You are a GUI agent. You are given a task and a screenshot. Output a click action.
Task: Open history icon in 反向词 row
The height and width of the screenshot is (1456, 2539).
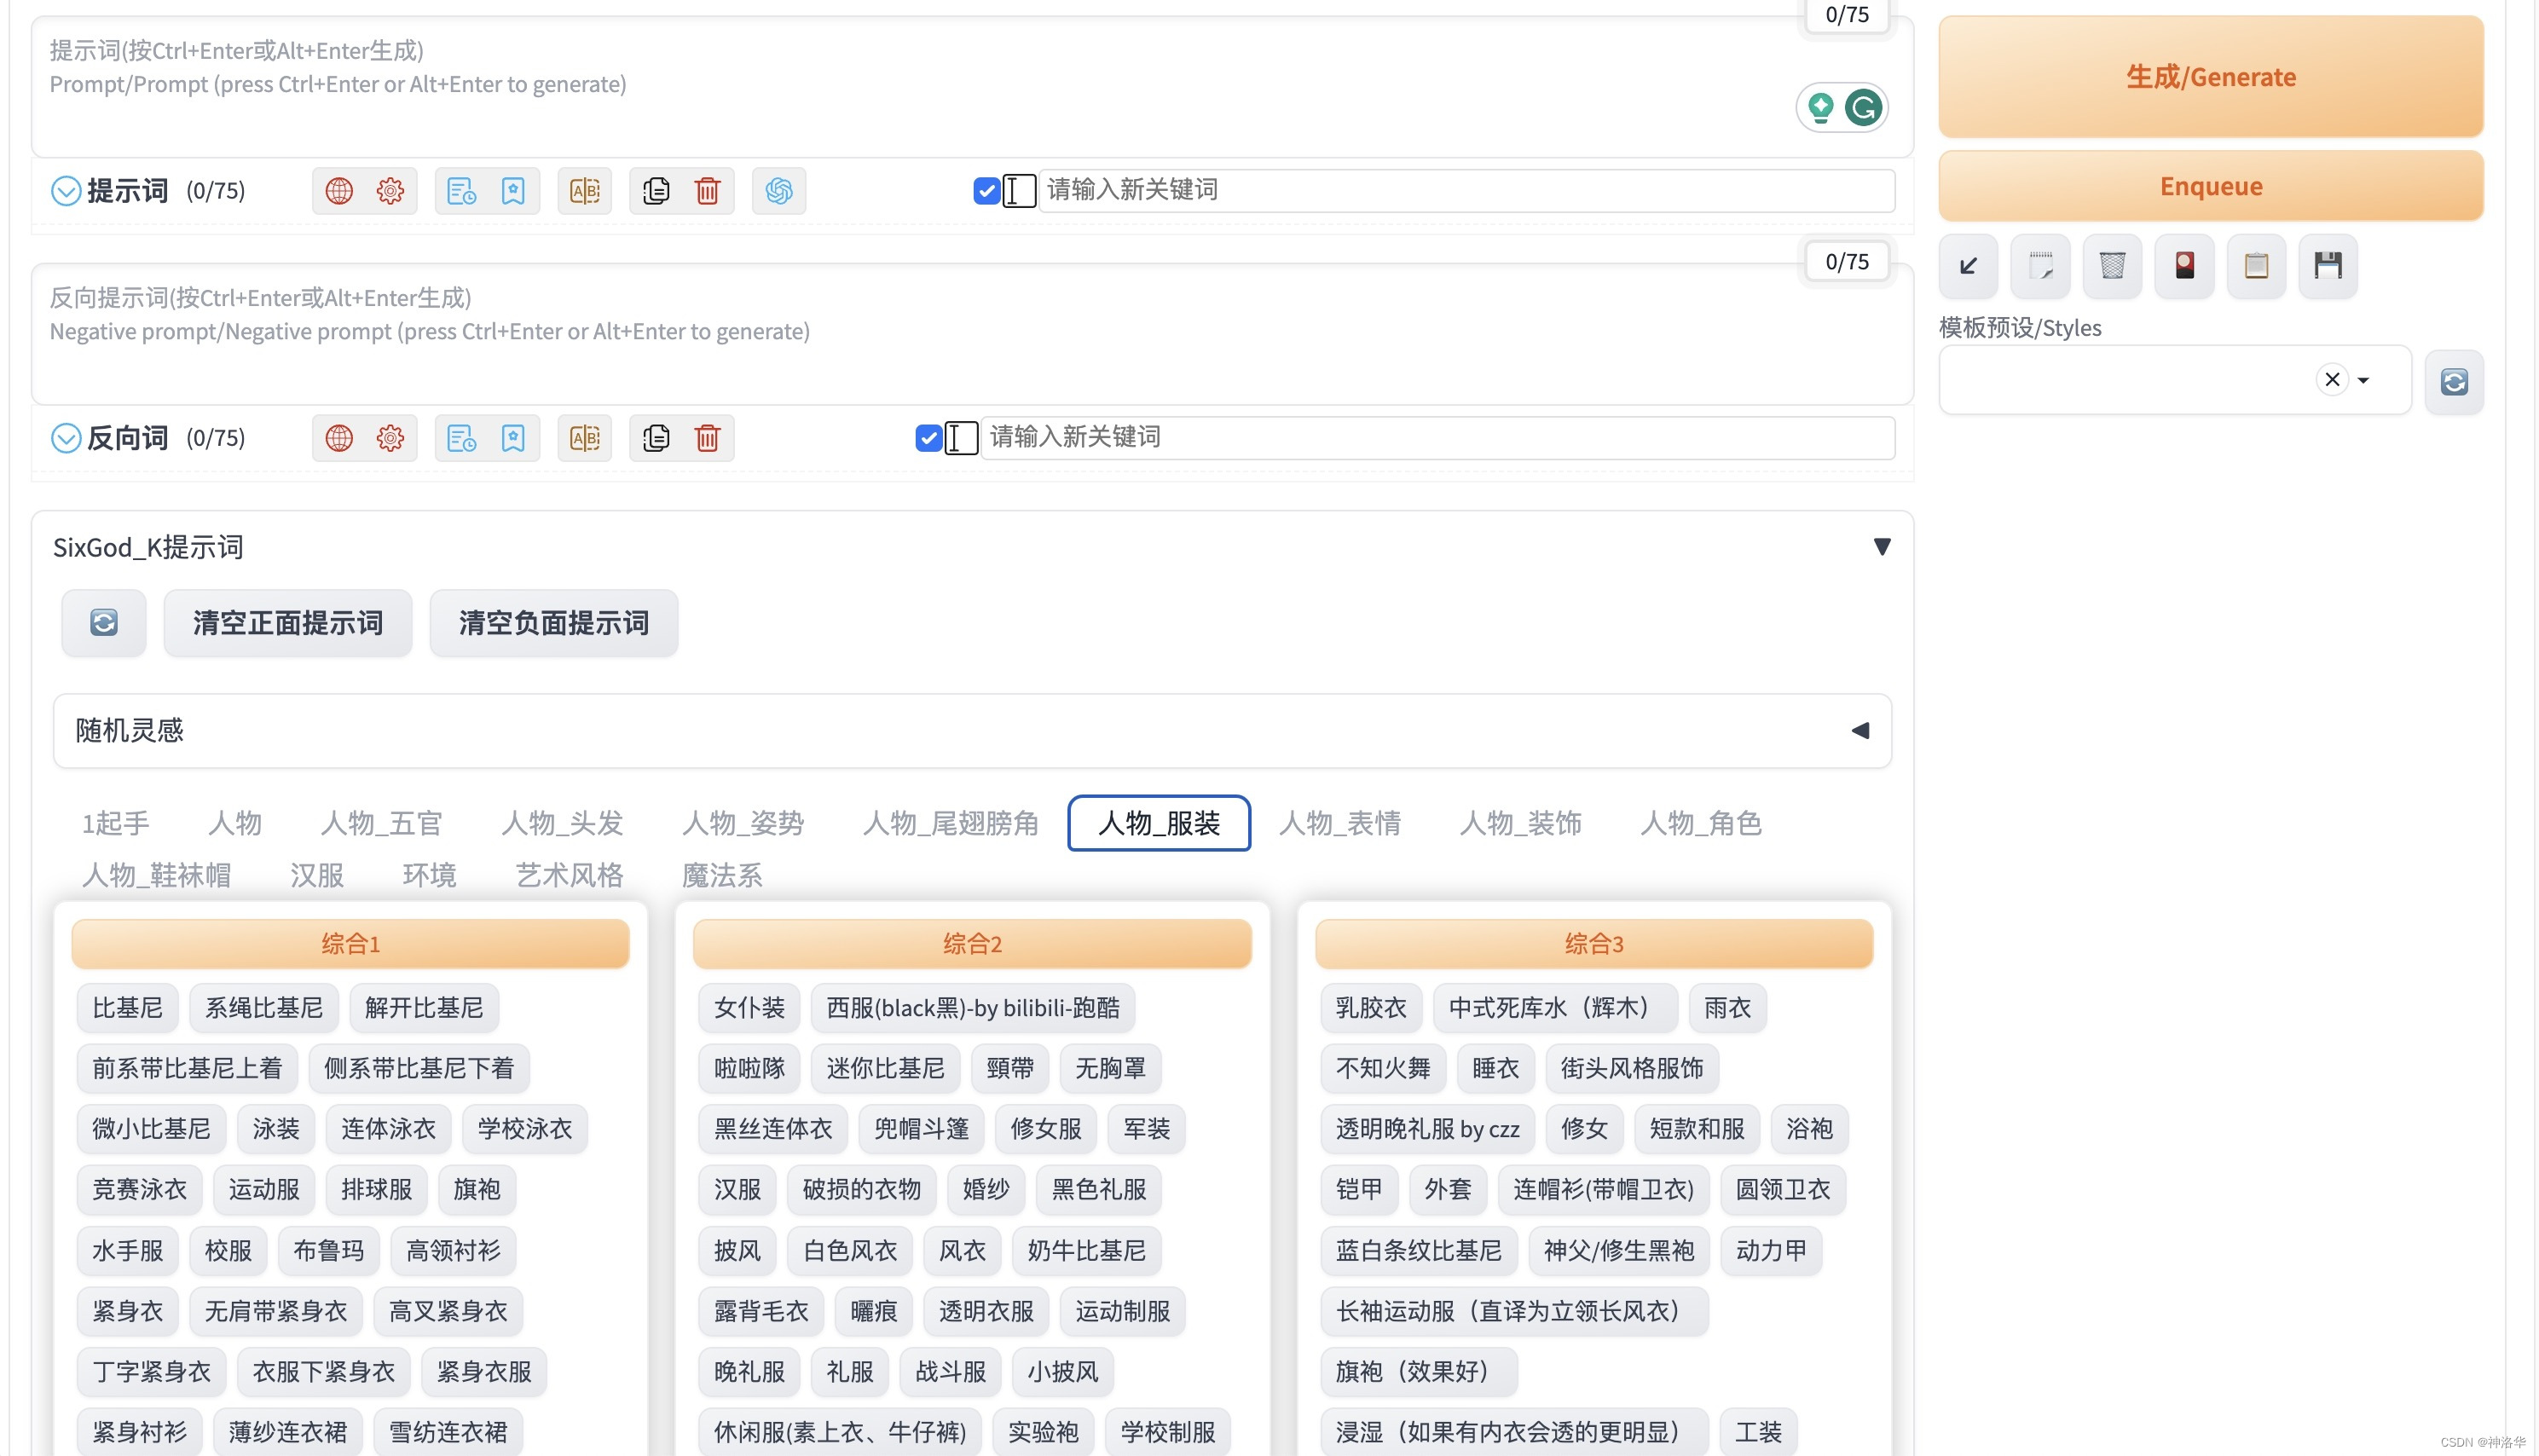click(461, 437)
